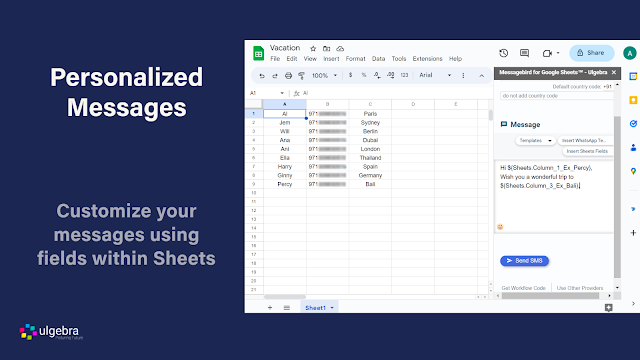Click the undo toolbar icon
The height and width of the screenshot is (360, 640).
coord(262,76)
